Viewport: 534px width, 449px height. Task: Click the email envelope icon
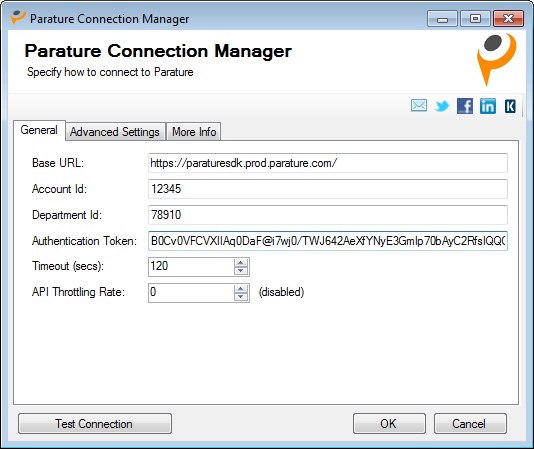pos(419,106)
